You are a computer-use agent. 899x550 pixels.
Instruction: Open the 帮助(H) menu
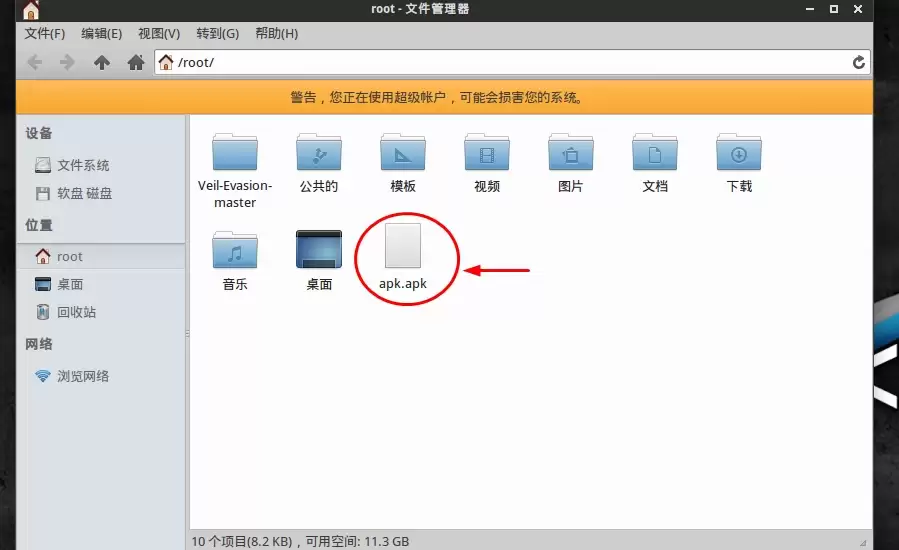(276, 33)
